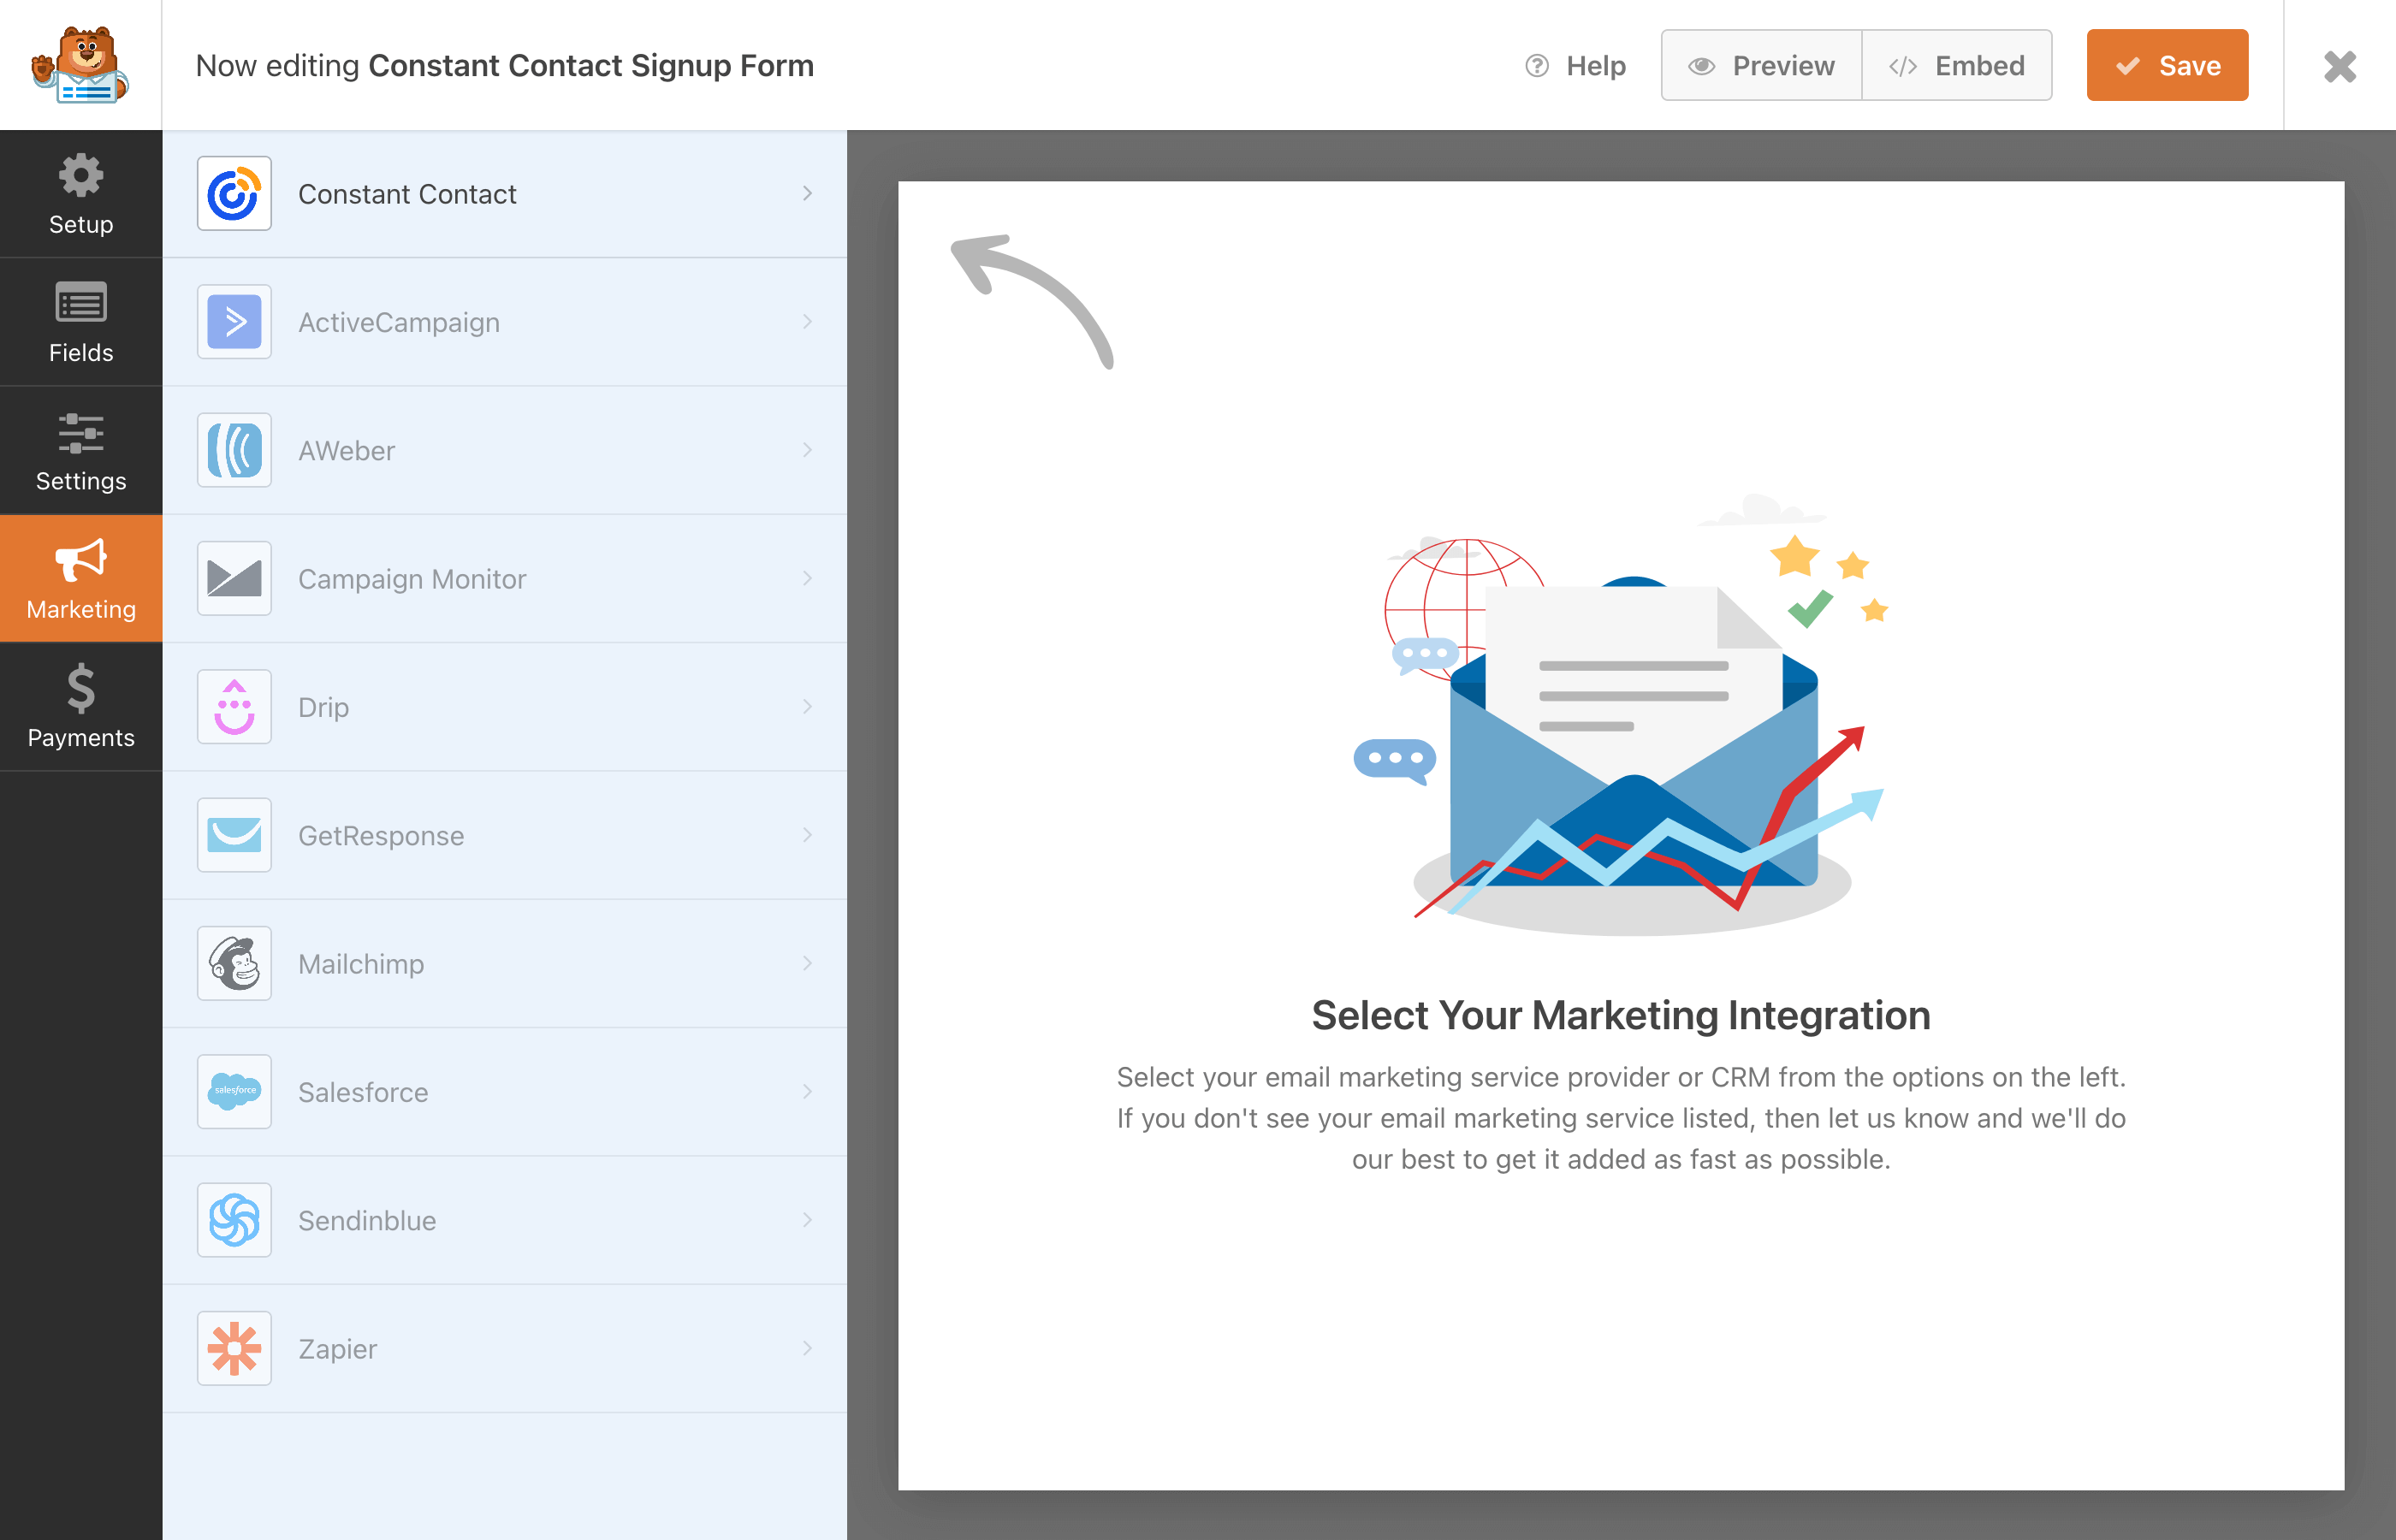Screen dimensions: 2396x1540
Task: Expand the Constant Contact chevron arrow
Action: (x=807, y=194)
